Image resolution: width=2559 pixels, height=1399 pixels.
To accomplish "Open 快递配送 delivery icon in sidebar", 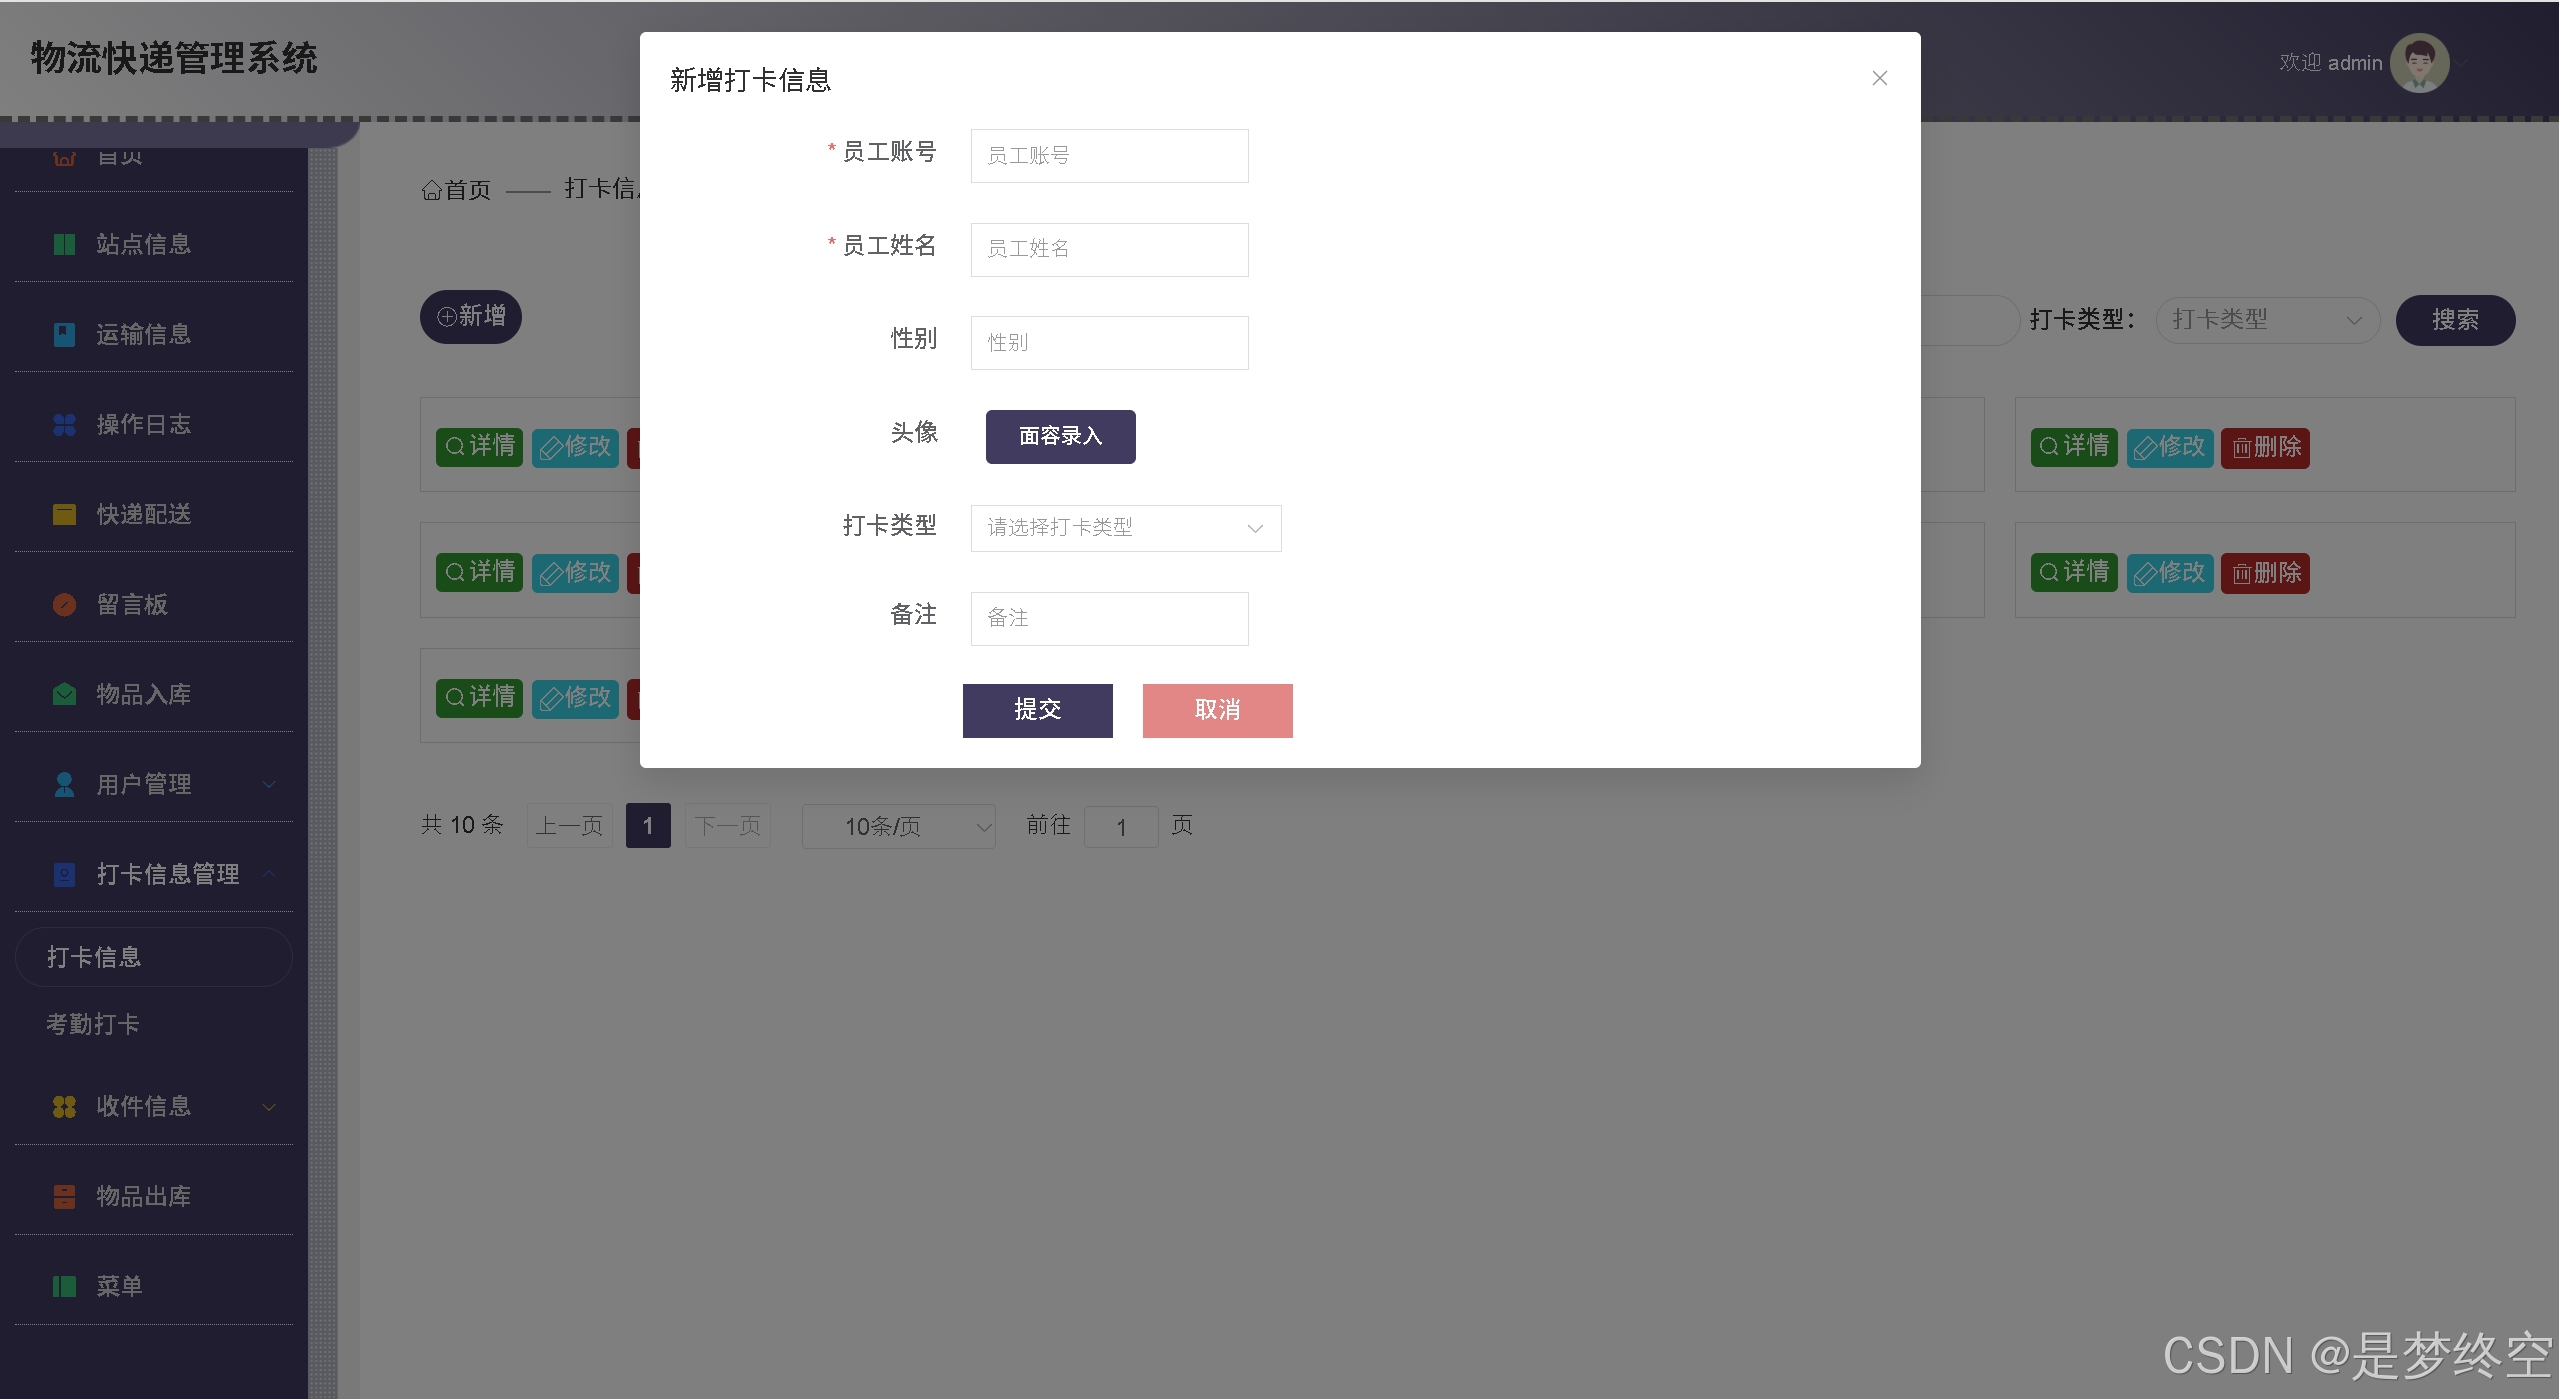I will click(x=64, y=514).
